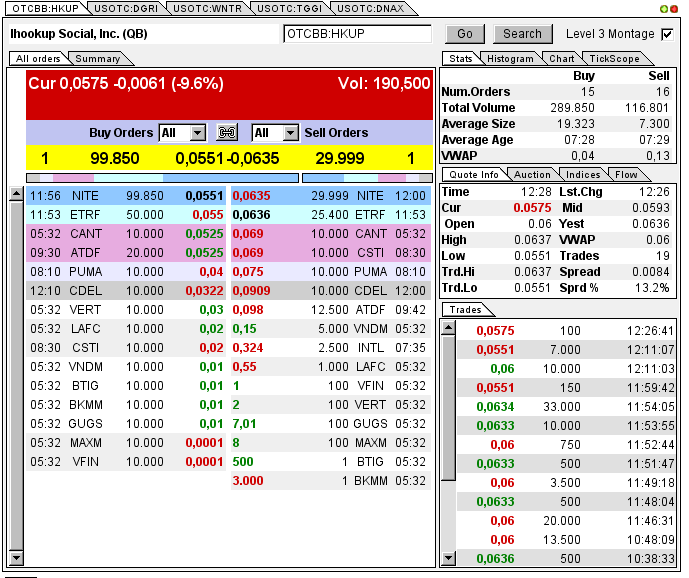Switch to the USOTC:DGRI symbol tab
689x578 pixels.
pyautogui.click(x=124, y=8)
